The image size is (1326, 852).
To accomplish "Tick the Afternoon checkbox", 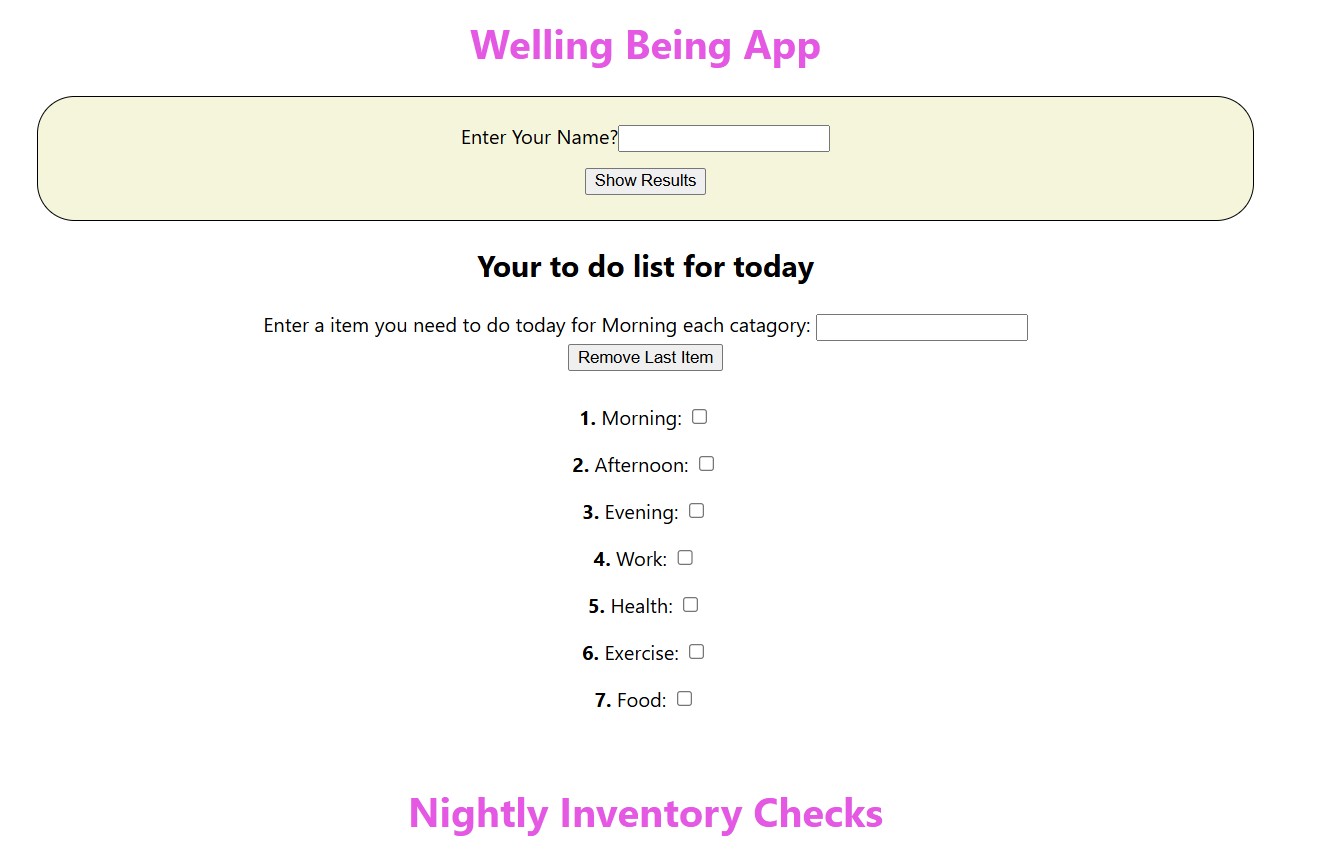I will (706, 464).
